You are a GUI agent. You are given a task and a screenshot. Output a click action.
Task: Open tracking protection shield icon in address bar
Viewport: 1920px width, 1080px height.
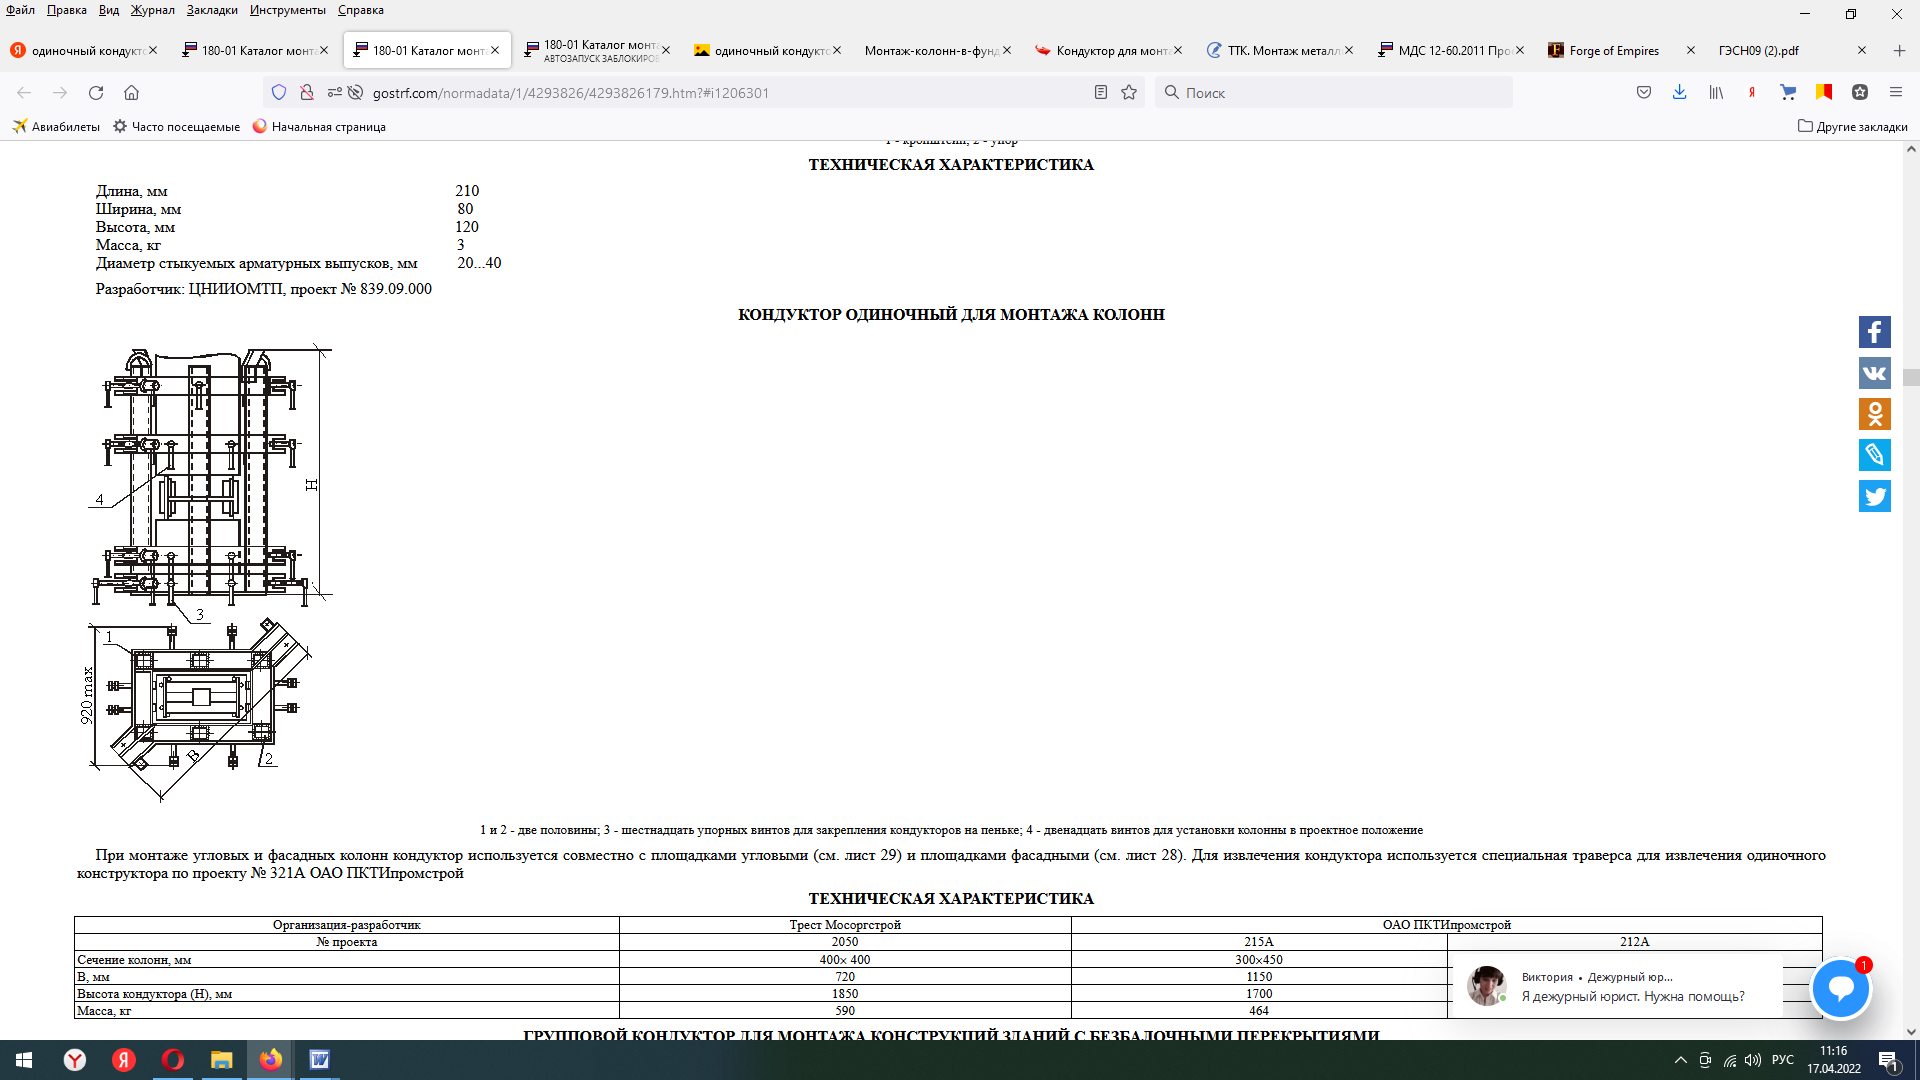pos(279,93)
